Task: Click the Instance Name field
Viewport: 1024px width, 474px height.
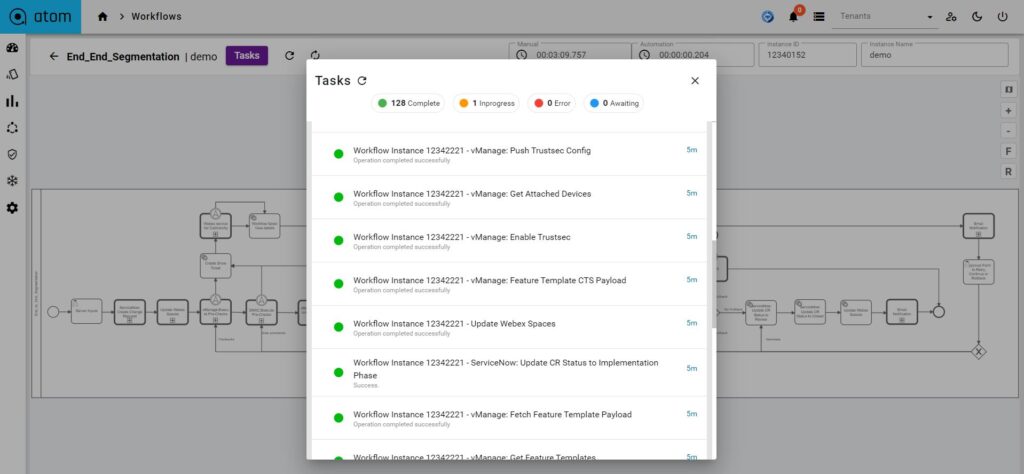Action: [x=935, y=55]
